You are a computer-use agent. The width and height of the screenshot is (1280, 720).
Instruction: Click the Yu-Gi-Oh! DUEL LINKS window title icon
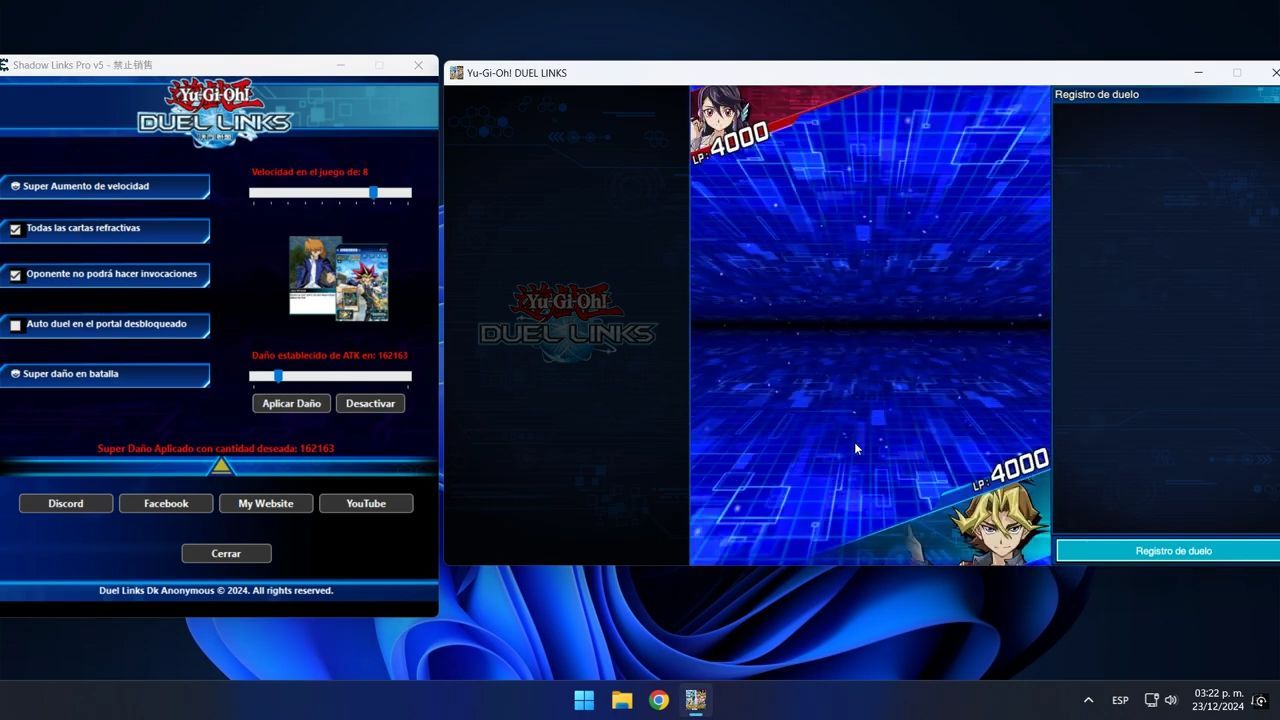click(456, 73)
